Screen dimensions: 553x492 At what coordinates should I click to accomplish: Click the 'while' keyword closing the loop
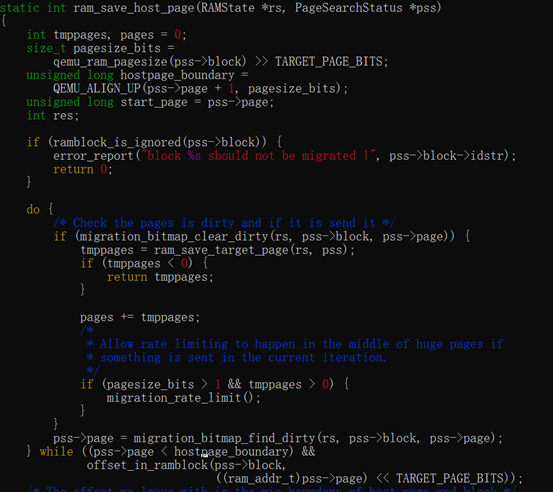56,452
